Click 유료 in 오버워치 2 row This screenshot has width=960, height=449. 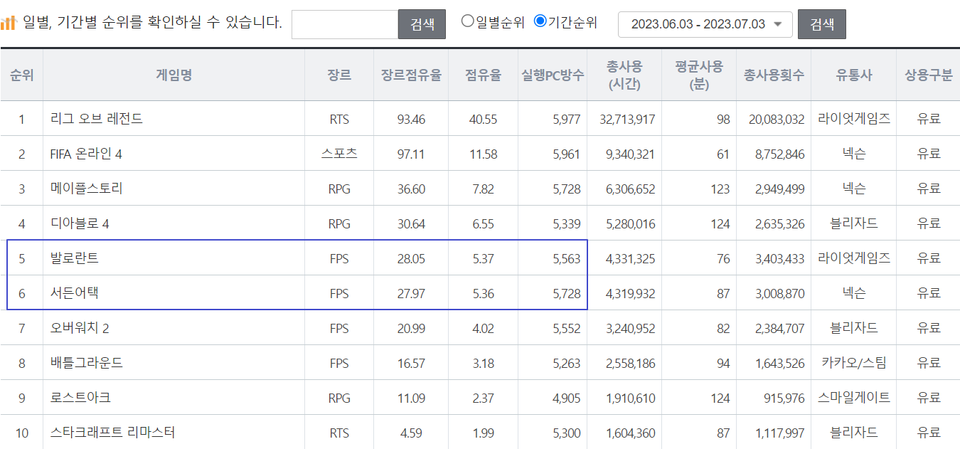928,328
